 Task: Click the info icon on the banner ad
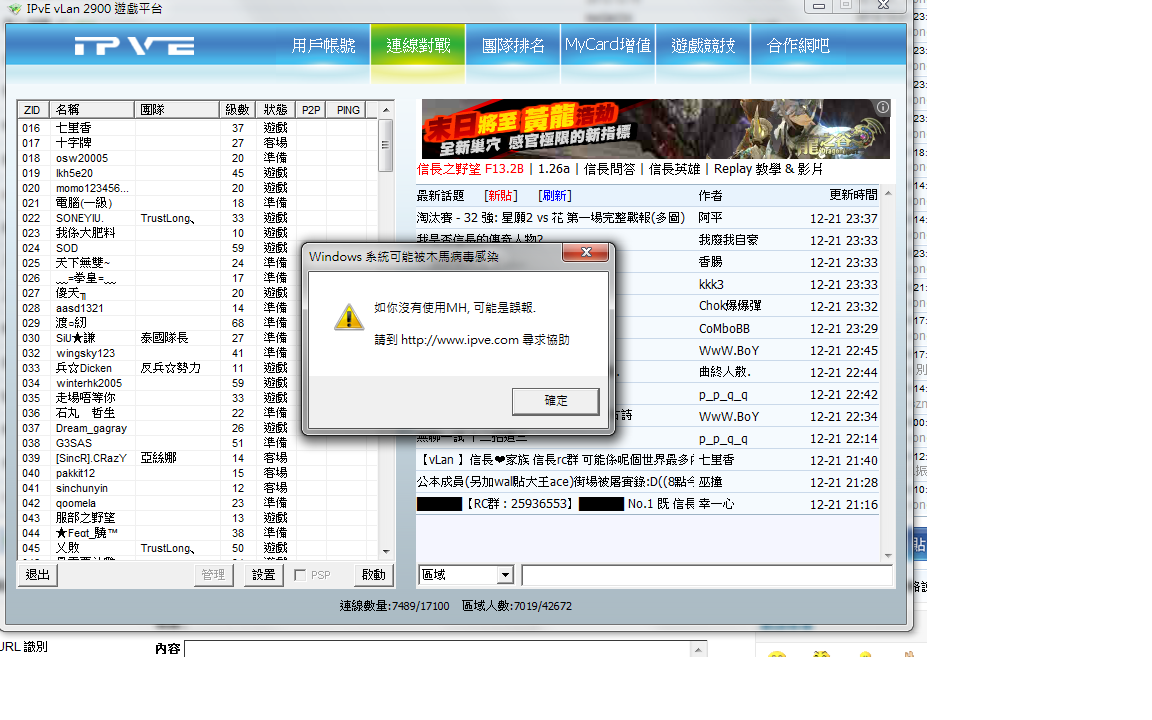(x=882, y=107)
